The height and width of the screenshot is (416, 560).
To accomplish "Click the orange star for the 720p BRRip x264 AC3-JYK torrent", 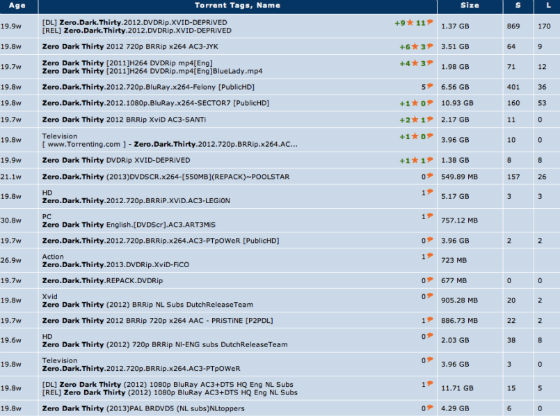I will pos(415,46).
